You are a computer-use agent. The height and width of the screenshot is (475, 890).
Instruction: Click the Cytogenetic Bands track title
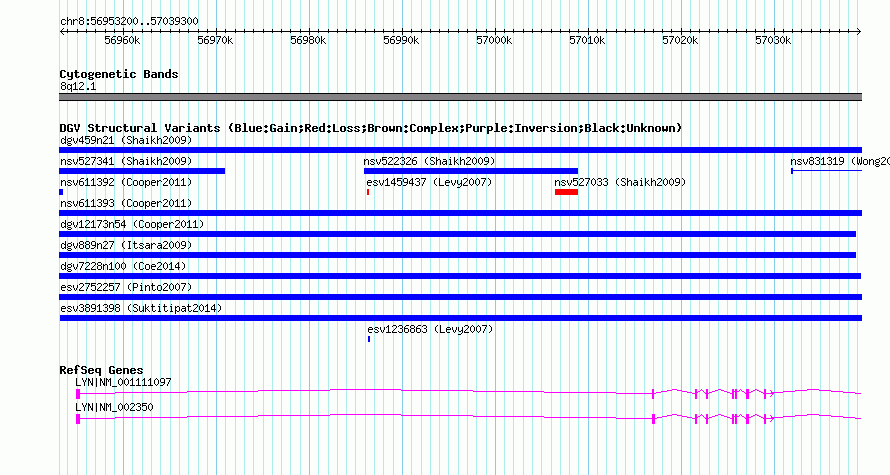119,74
